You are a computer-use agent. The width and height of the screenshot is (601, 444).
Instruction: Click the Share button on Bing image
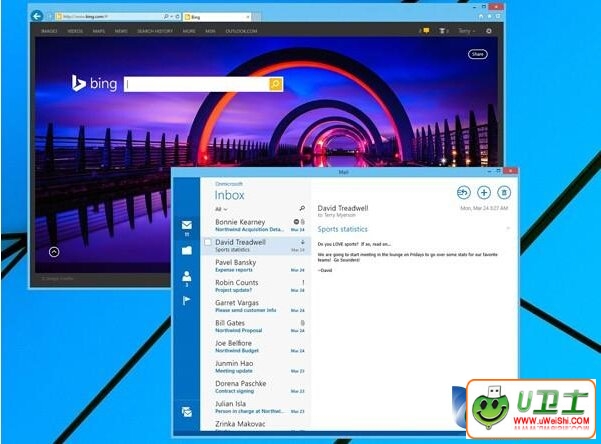(x=478, y=54)
